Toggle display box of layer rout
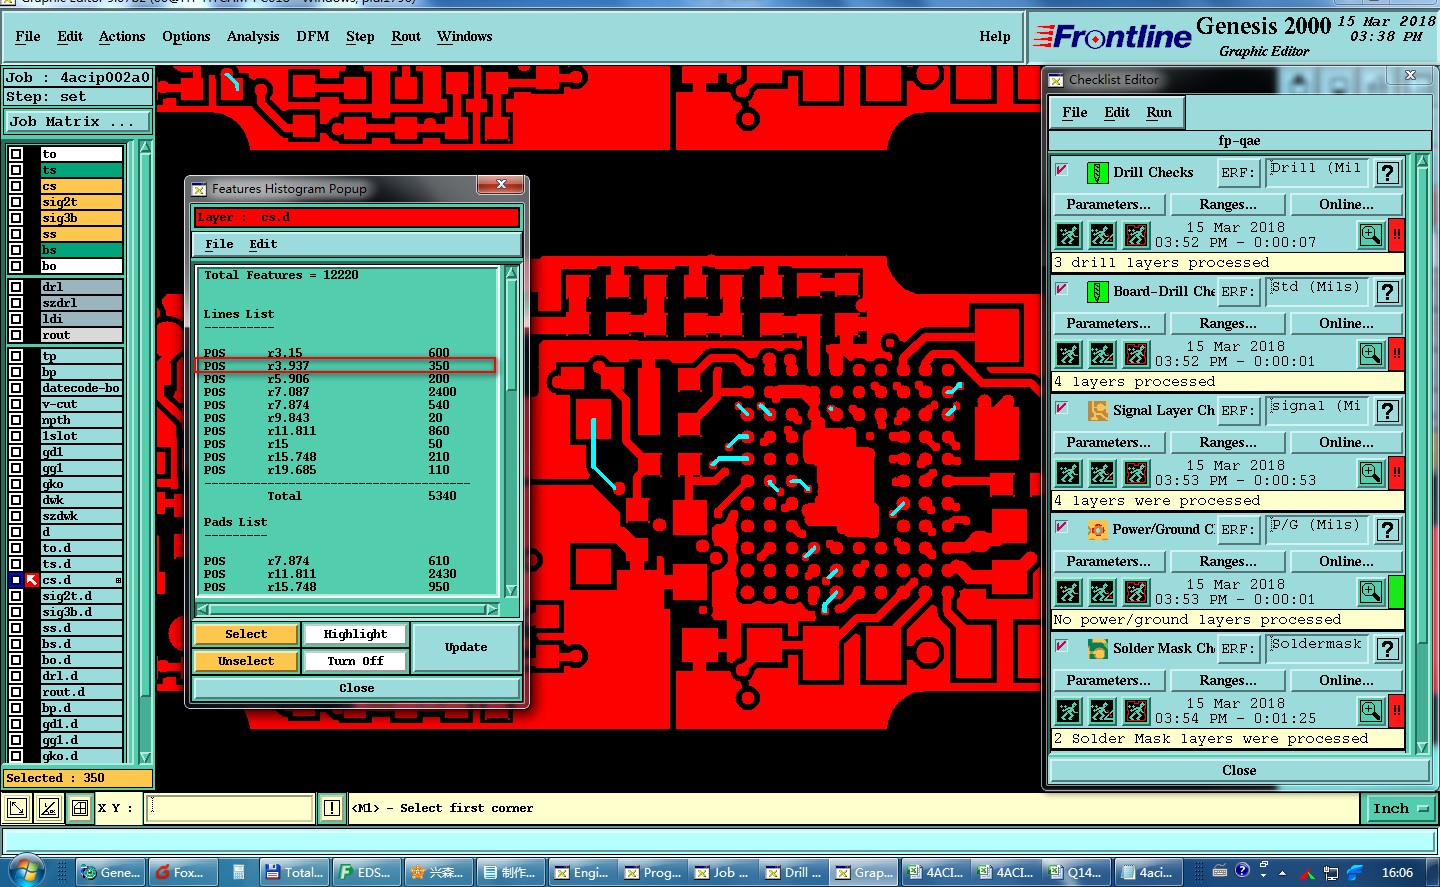Image resolution: width=1440 pixels, height=887 pixels. coord(16,335)
